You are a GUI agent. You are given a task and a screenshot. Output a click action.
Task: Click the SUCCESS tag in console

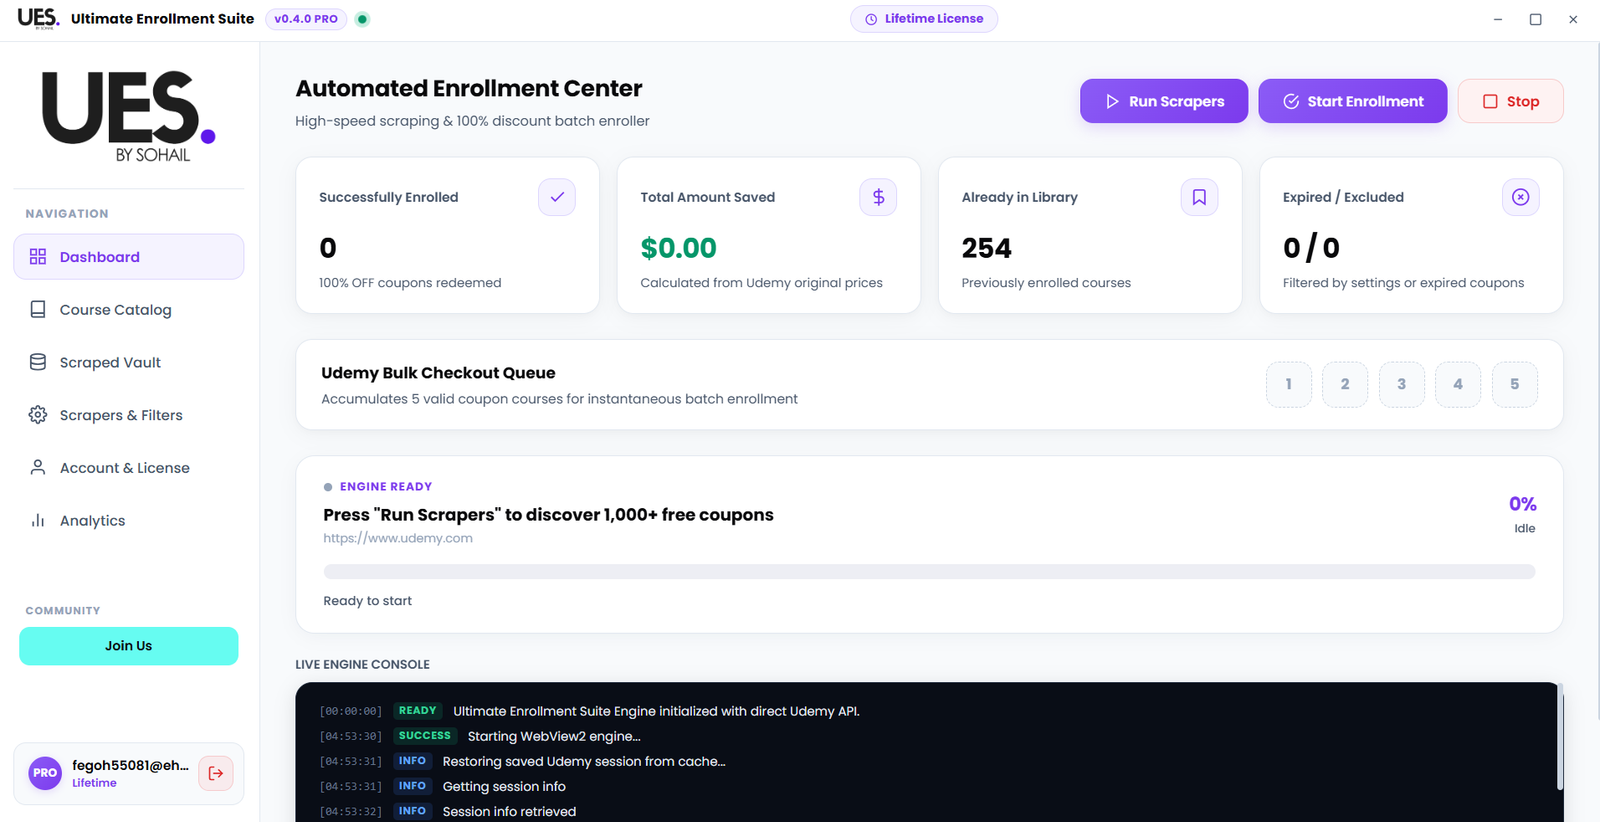tap(425, 736)
